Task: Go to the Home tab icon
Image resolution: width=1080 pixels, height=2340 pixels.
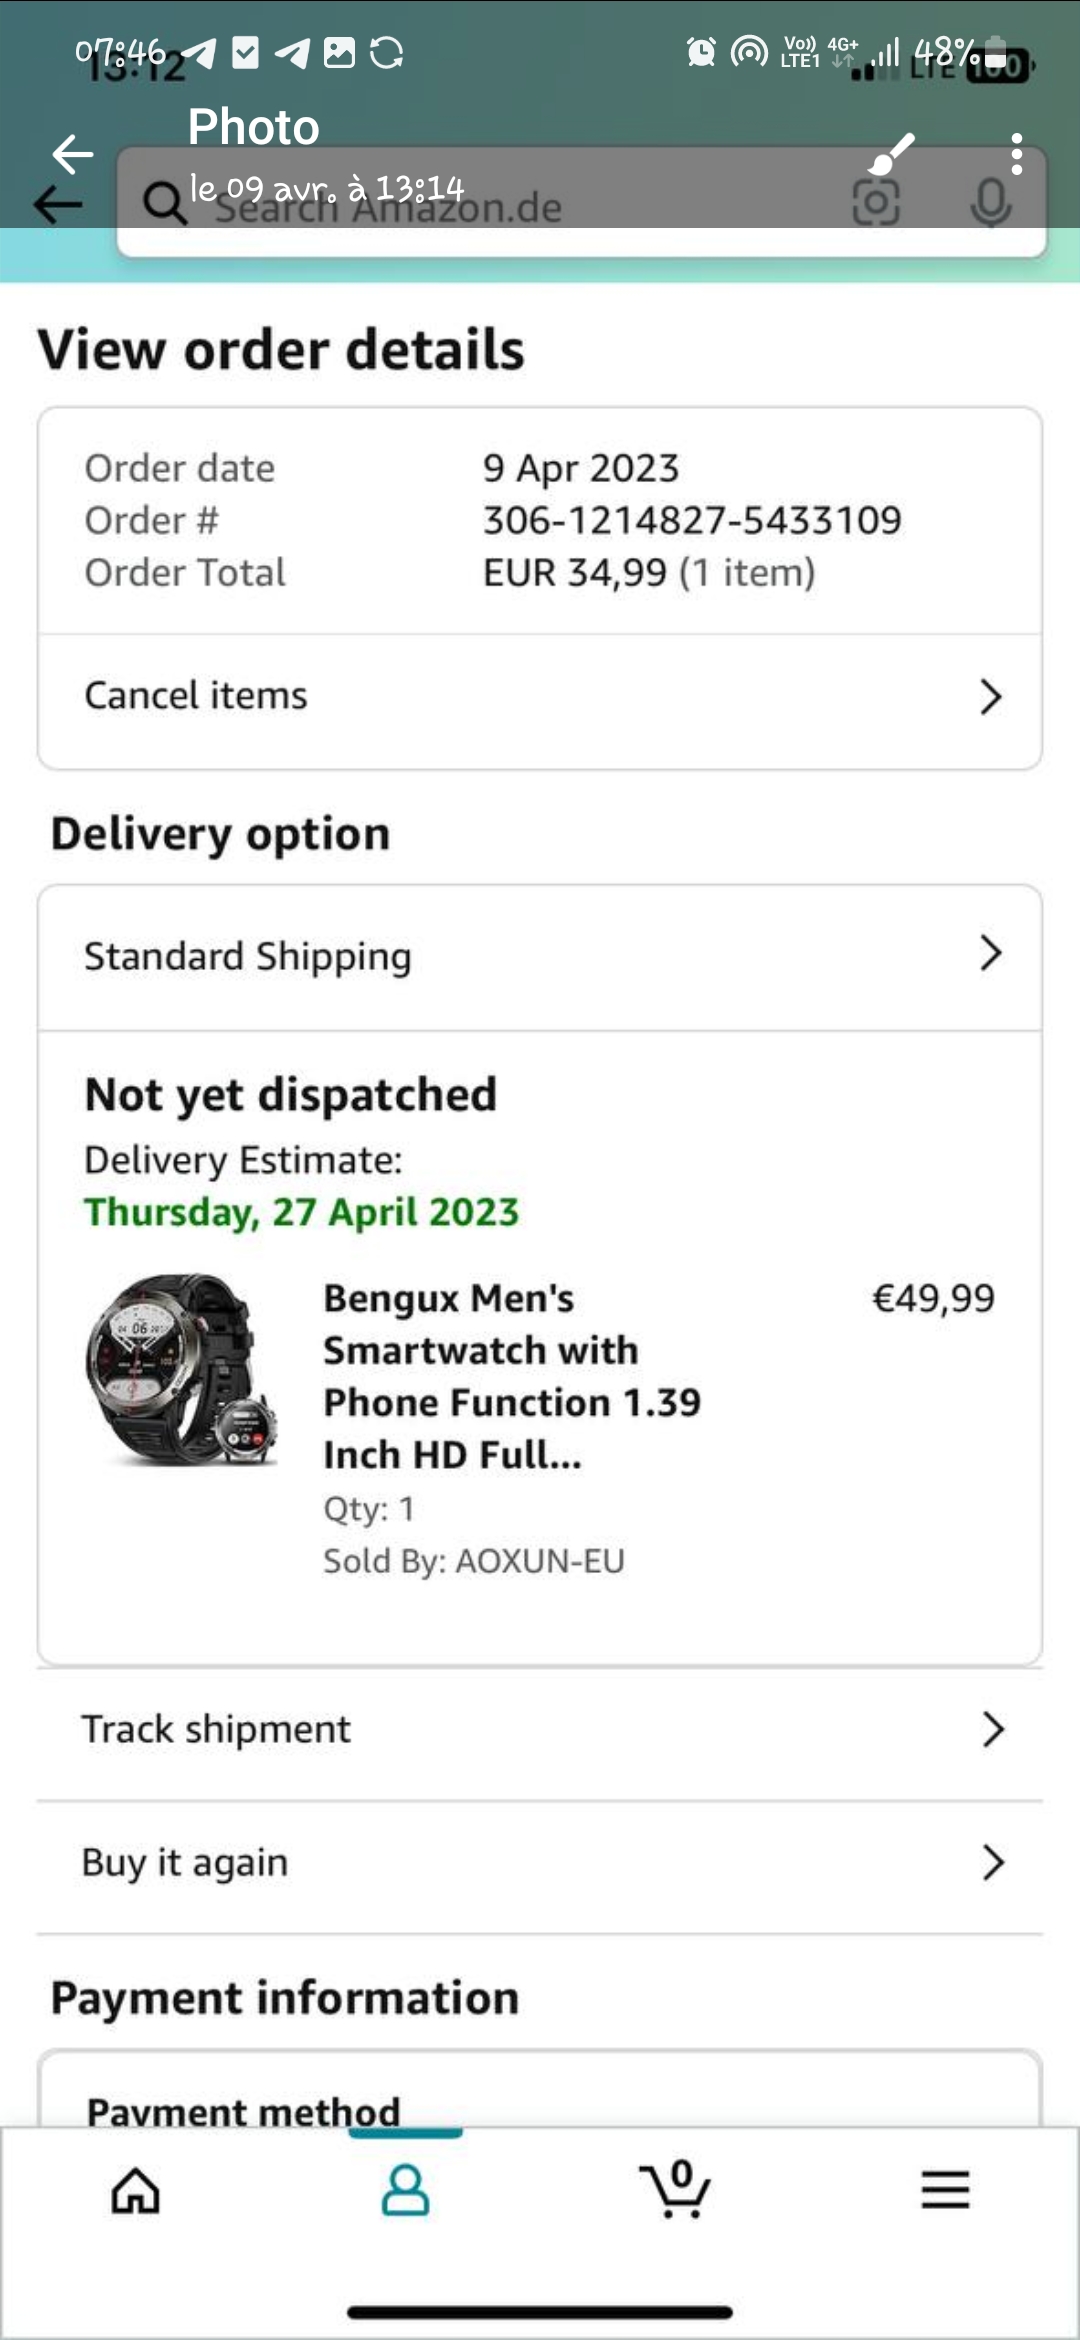Action: (x=136, y=2192)
